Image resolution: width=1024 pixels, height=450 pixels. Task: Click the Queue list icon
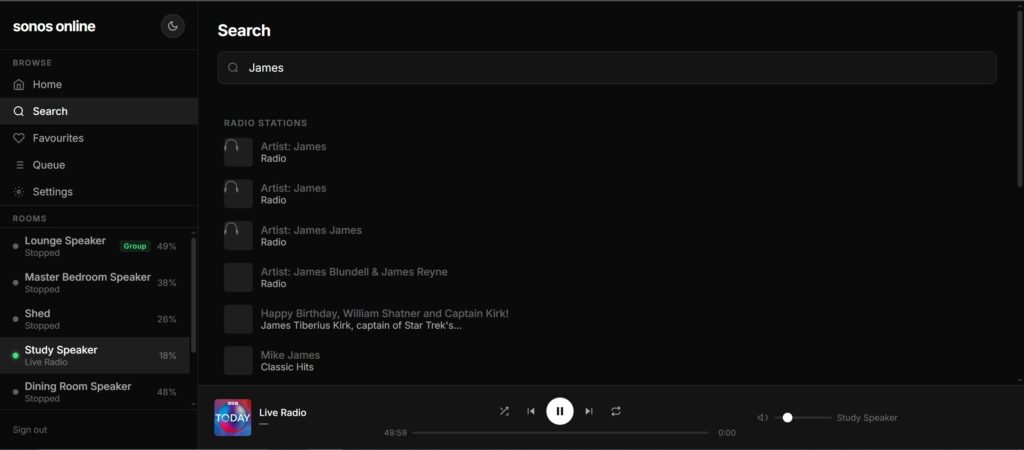(19, 165)
